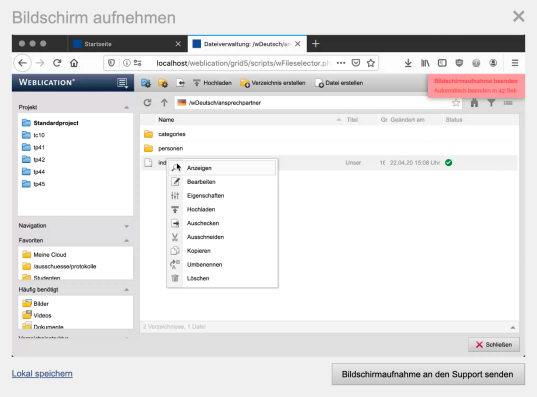Click the binoculars search icon
Image resolution: width=537 pixels, height=397 pixels.
(x=474, y=103)
